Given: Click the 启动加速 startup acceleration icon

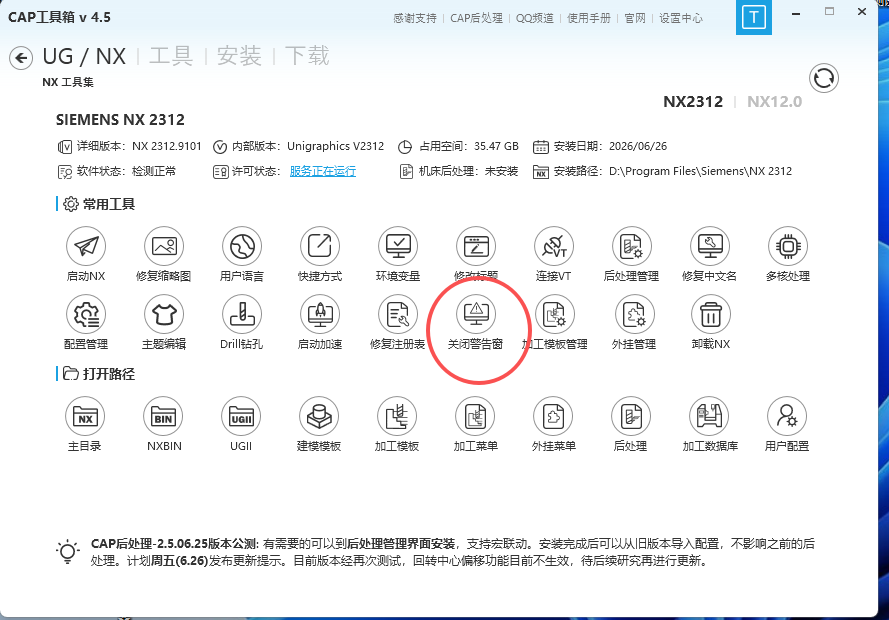Looking at the screenshot, I should 320,315.
